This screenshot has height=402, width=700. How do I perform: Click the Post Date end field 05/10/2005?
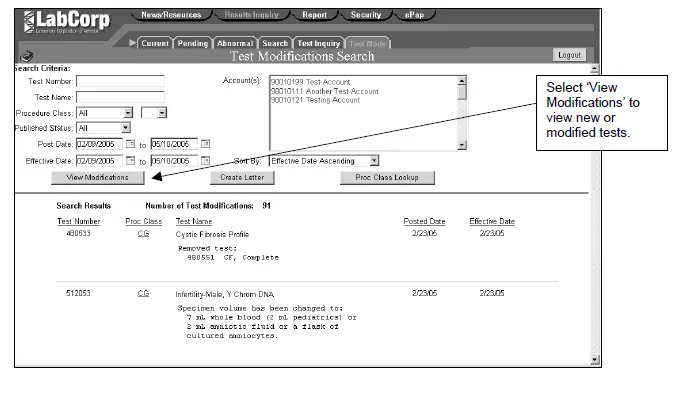click(x=174, y=144)
